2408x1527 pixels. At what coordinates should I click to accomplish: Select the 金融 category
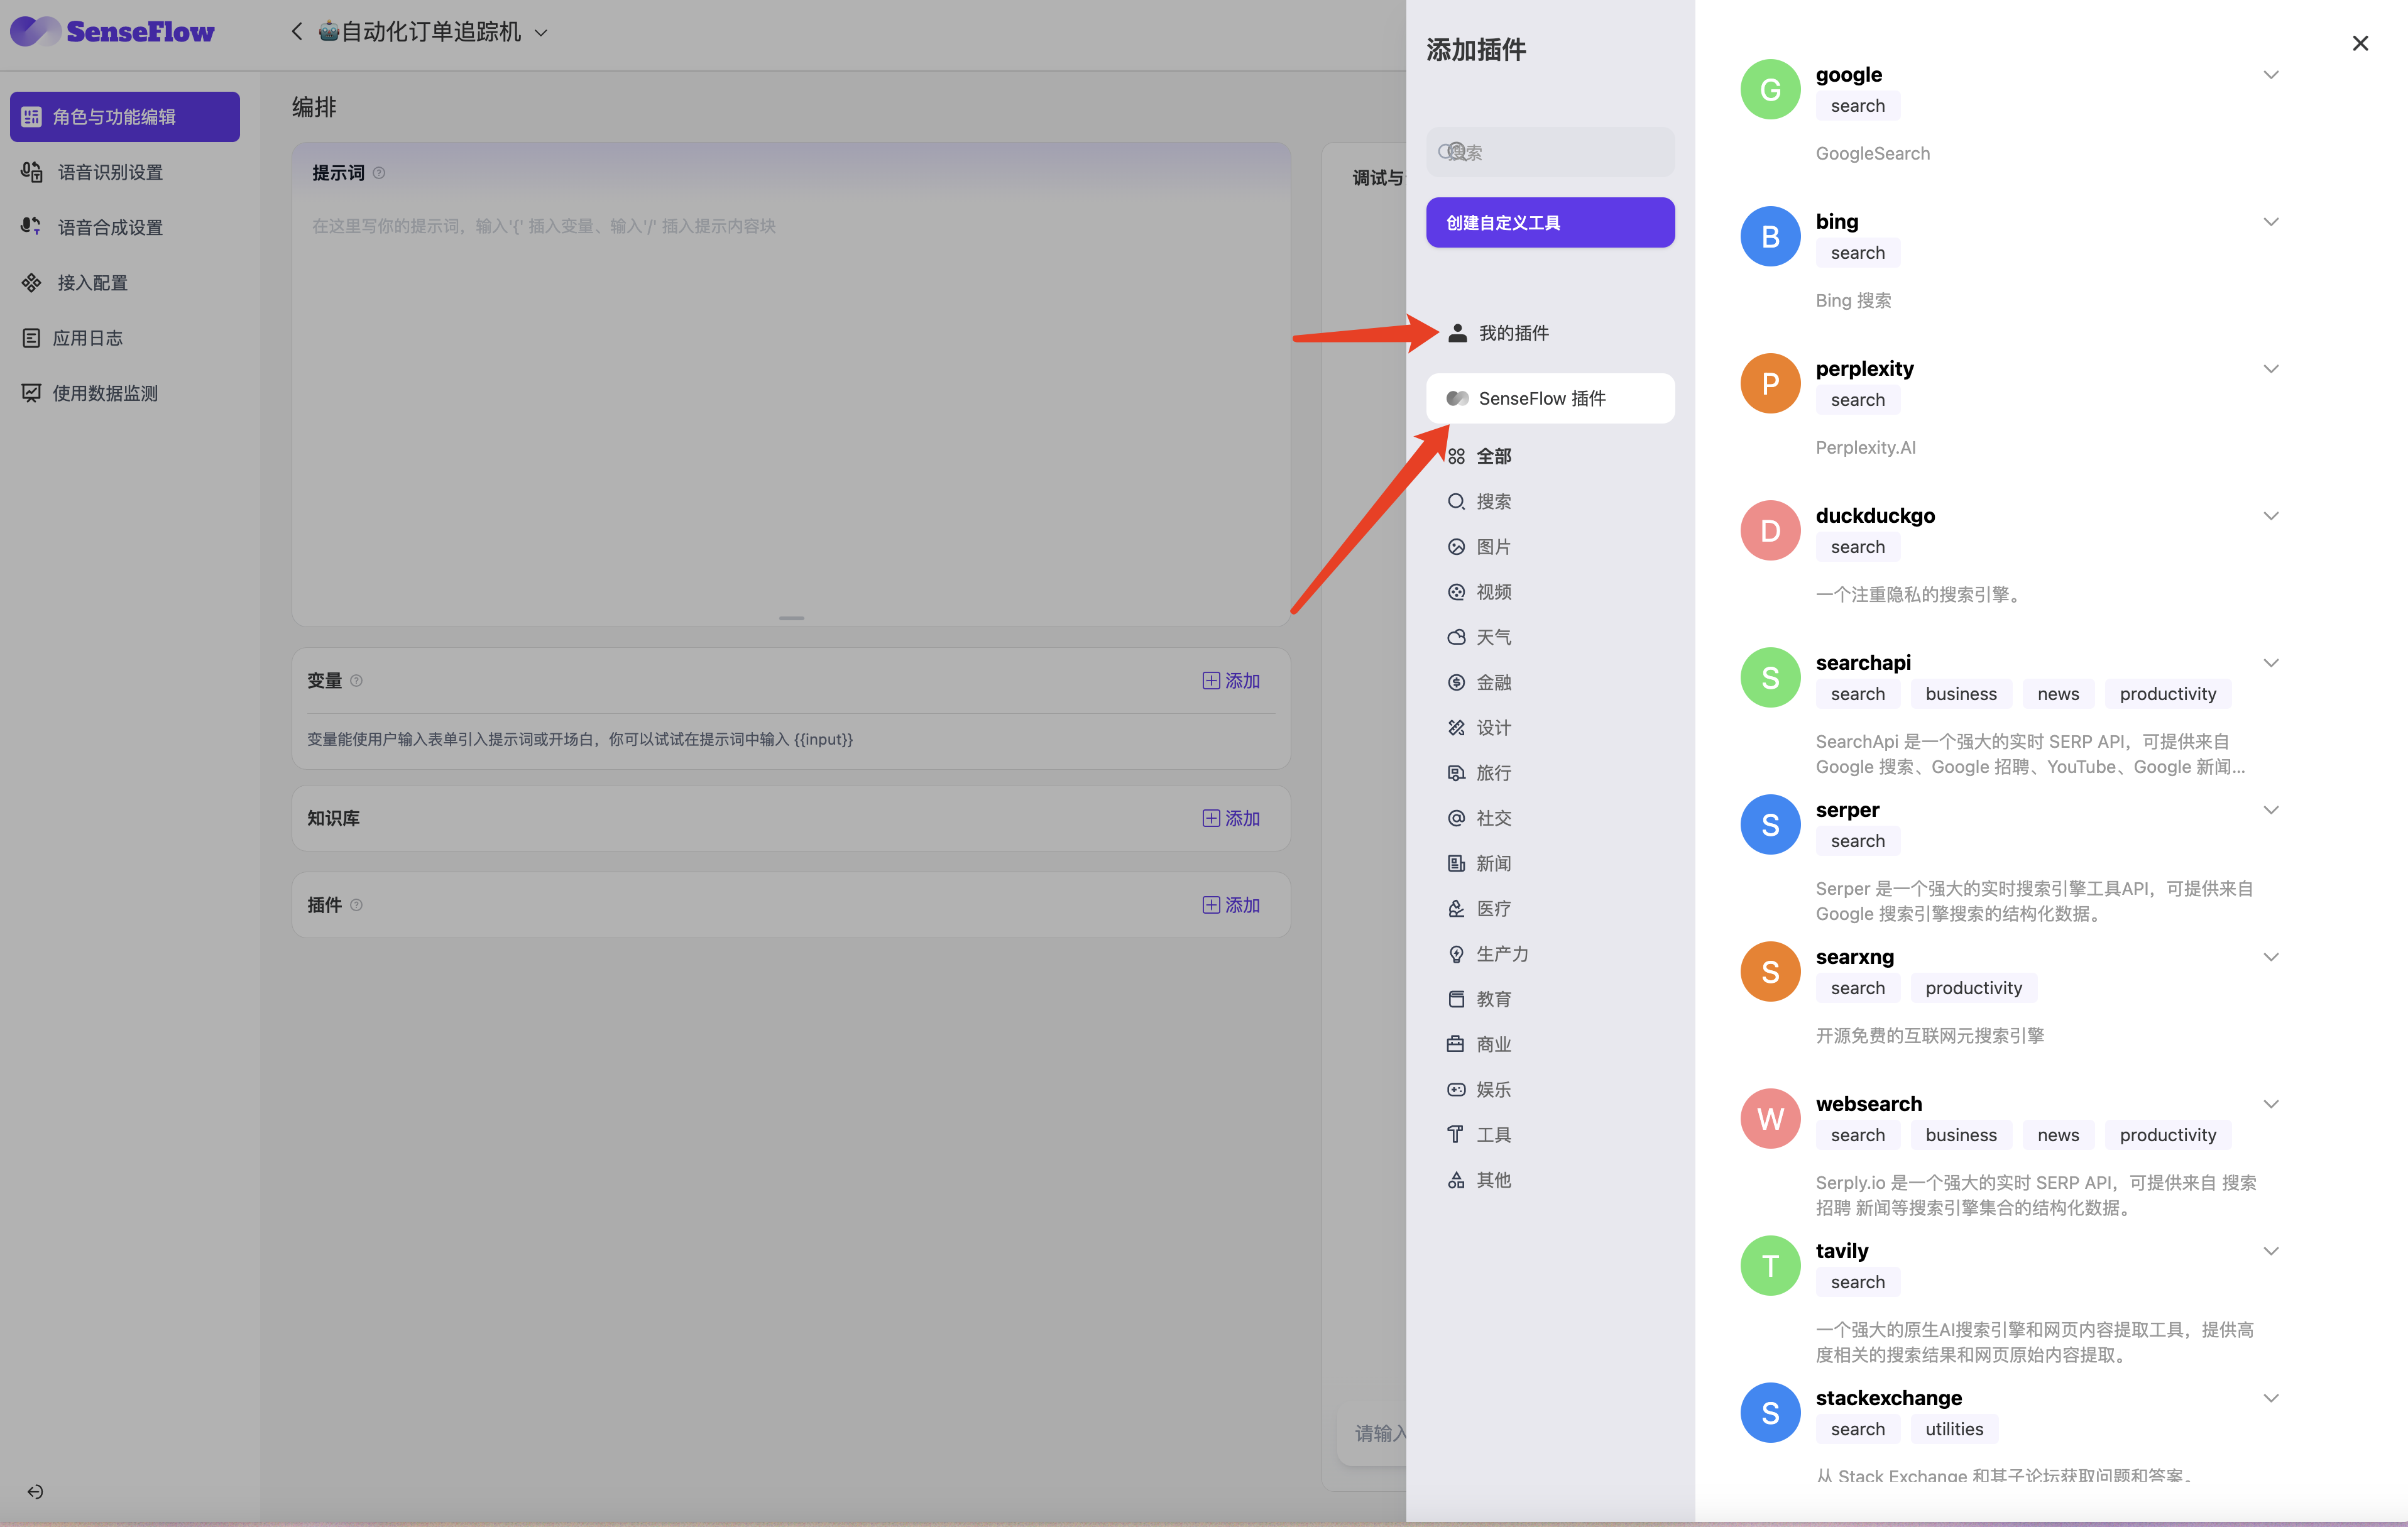1479,682
